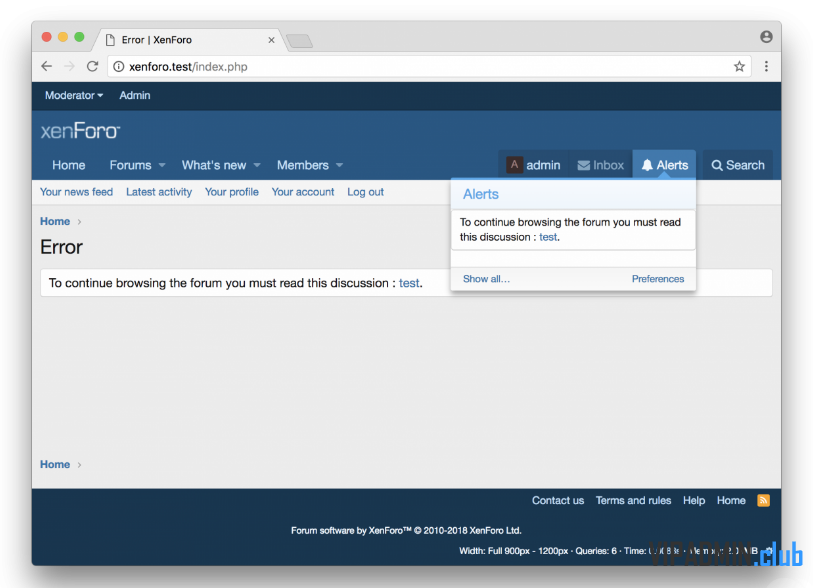Select the What's new navigation tab

coord(214,165)
